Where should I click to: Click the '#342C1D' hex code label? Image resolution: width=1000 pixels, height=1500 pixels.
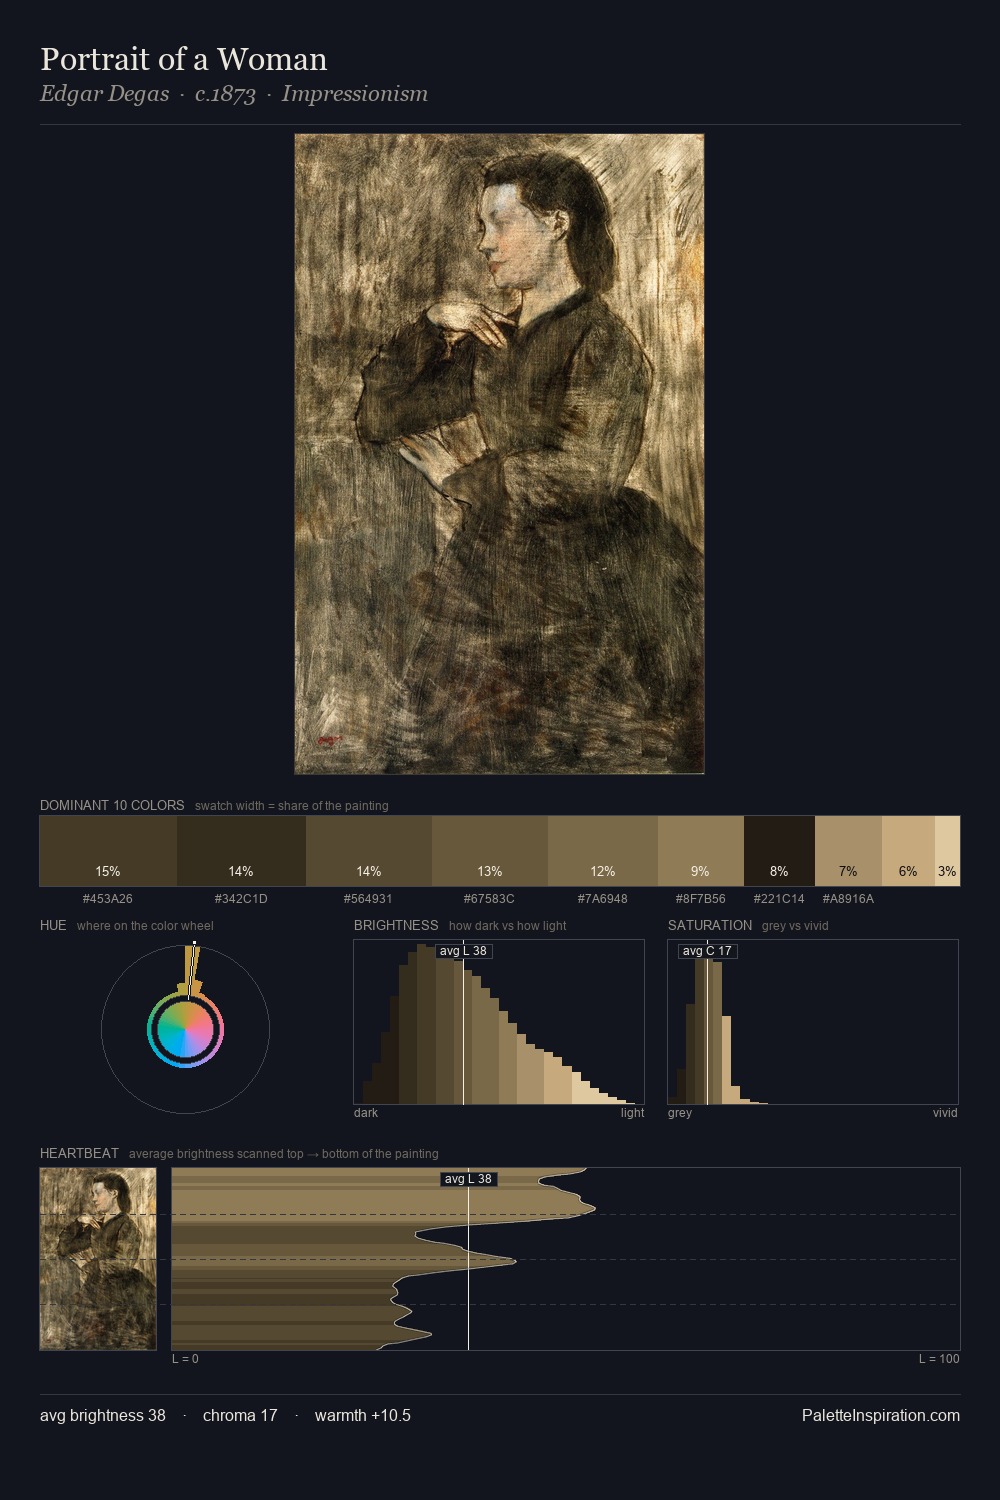(241, 899)
